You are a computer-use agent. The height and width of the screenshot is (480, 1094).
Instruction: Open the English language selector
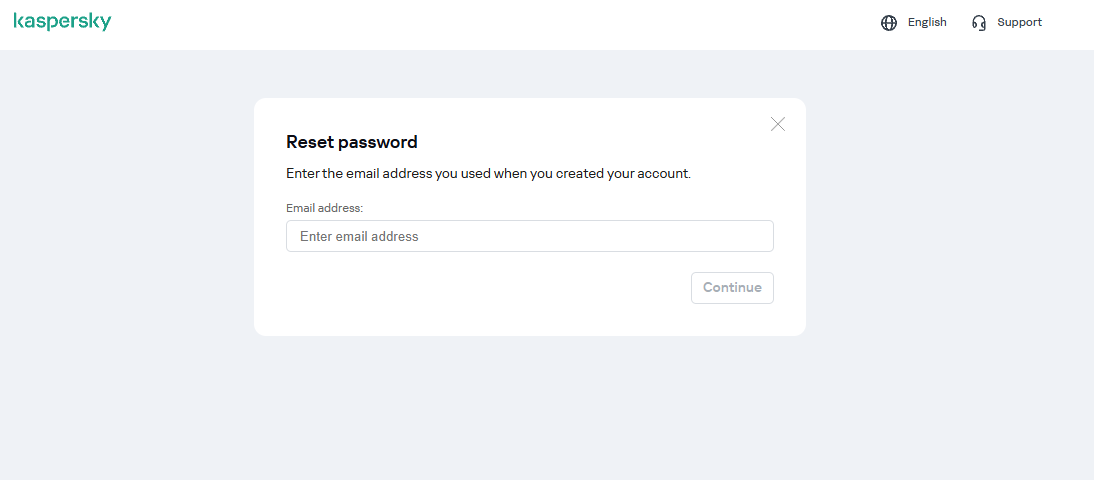[x=926, y=22]
